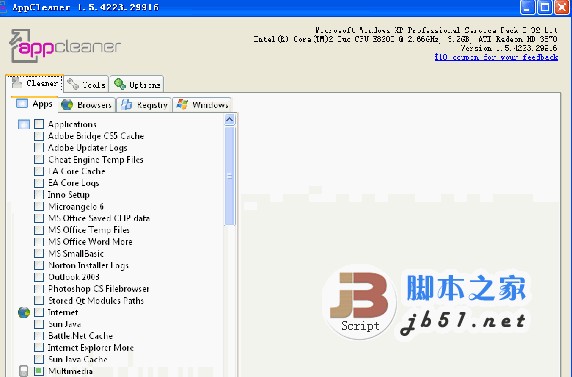Click the AppCleaner title bar icon

click(x=3, y=7)
